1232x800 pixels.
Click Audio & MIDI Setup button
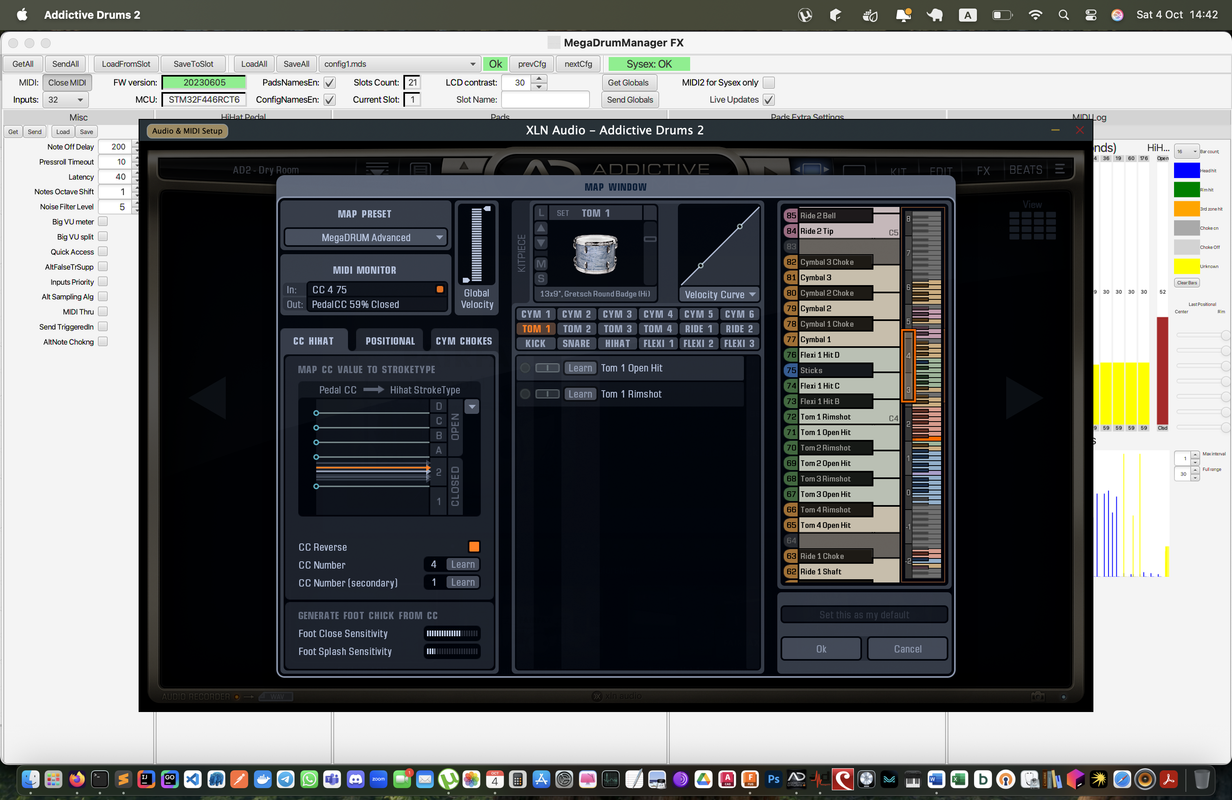click(188, 130)
